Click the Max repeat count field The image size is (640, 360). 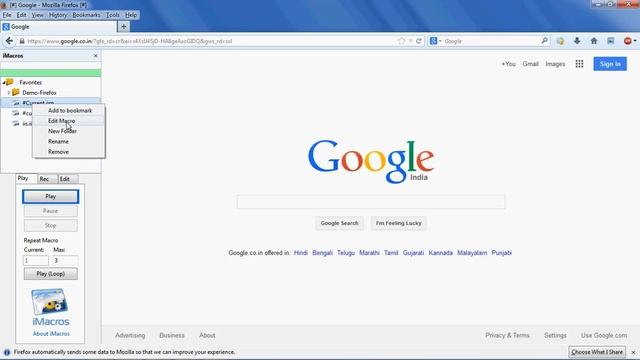pyautogui.click(x=65, y=260)
